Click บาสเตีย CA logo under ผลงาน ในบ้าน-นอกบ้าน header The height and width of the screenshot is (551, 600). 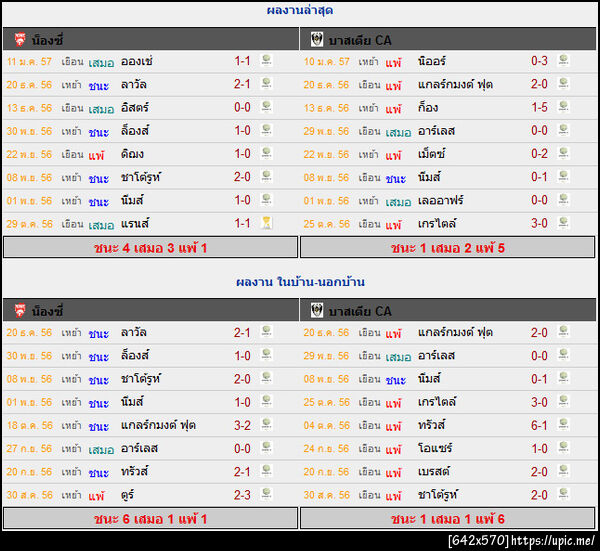316,310
